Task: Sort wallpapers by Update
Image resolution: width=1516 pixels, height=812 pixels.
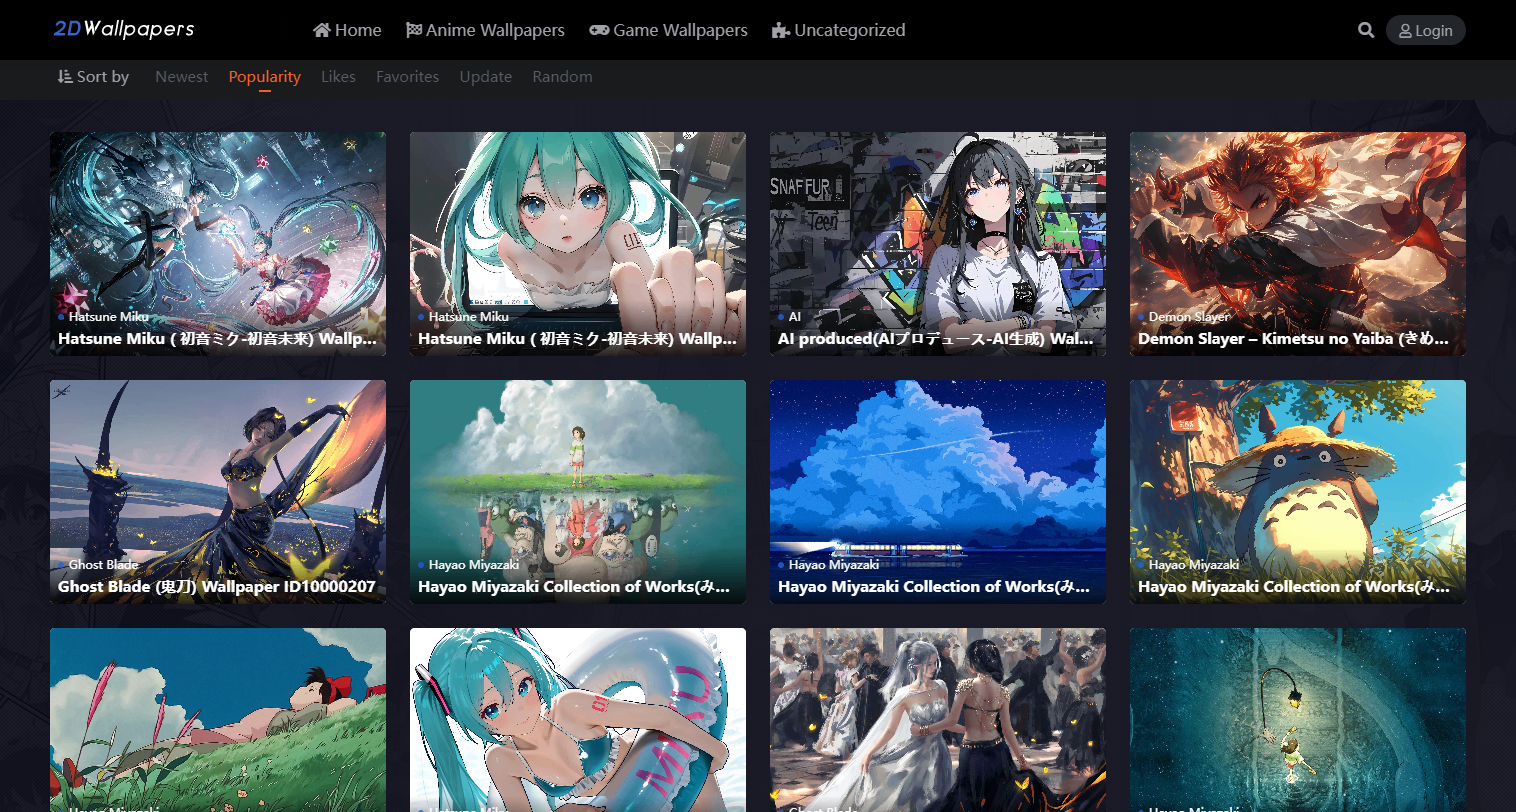Action: 485,77
